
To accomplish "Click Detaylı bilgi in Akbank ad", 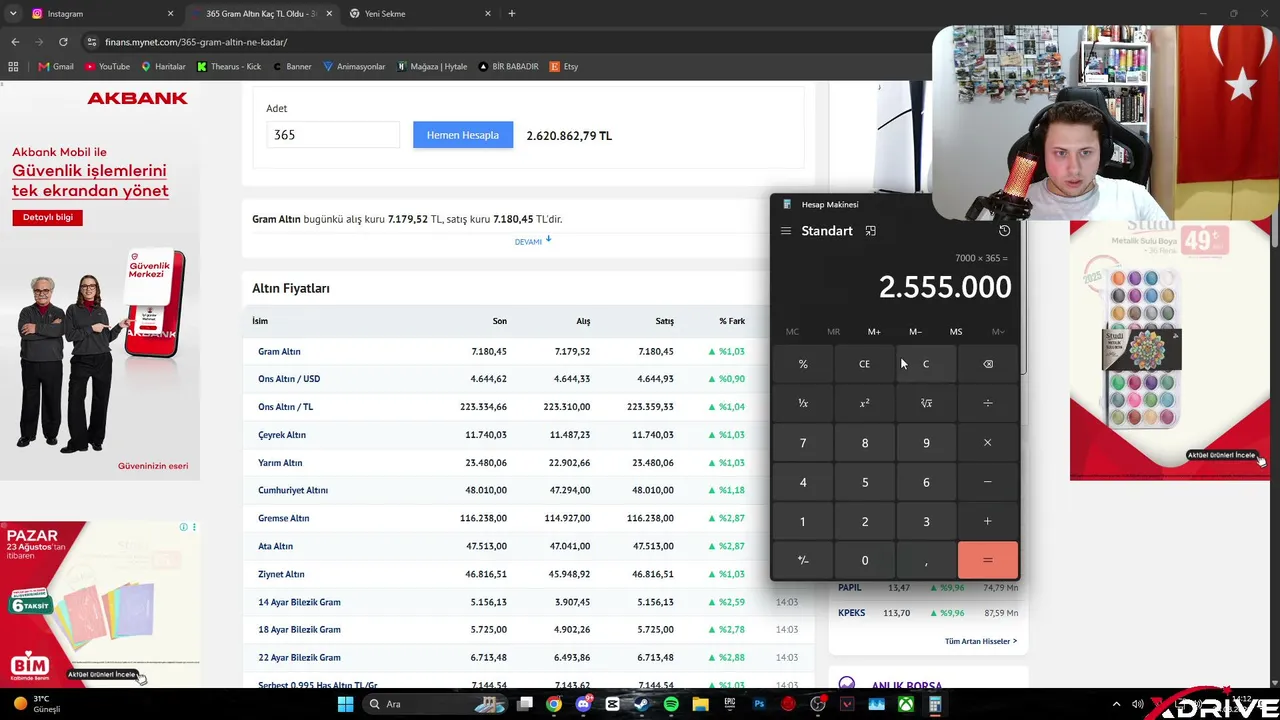I will click(x=48, y=217).
